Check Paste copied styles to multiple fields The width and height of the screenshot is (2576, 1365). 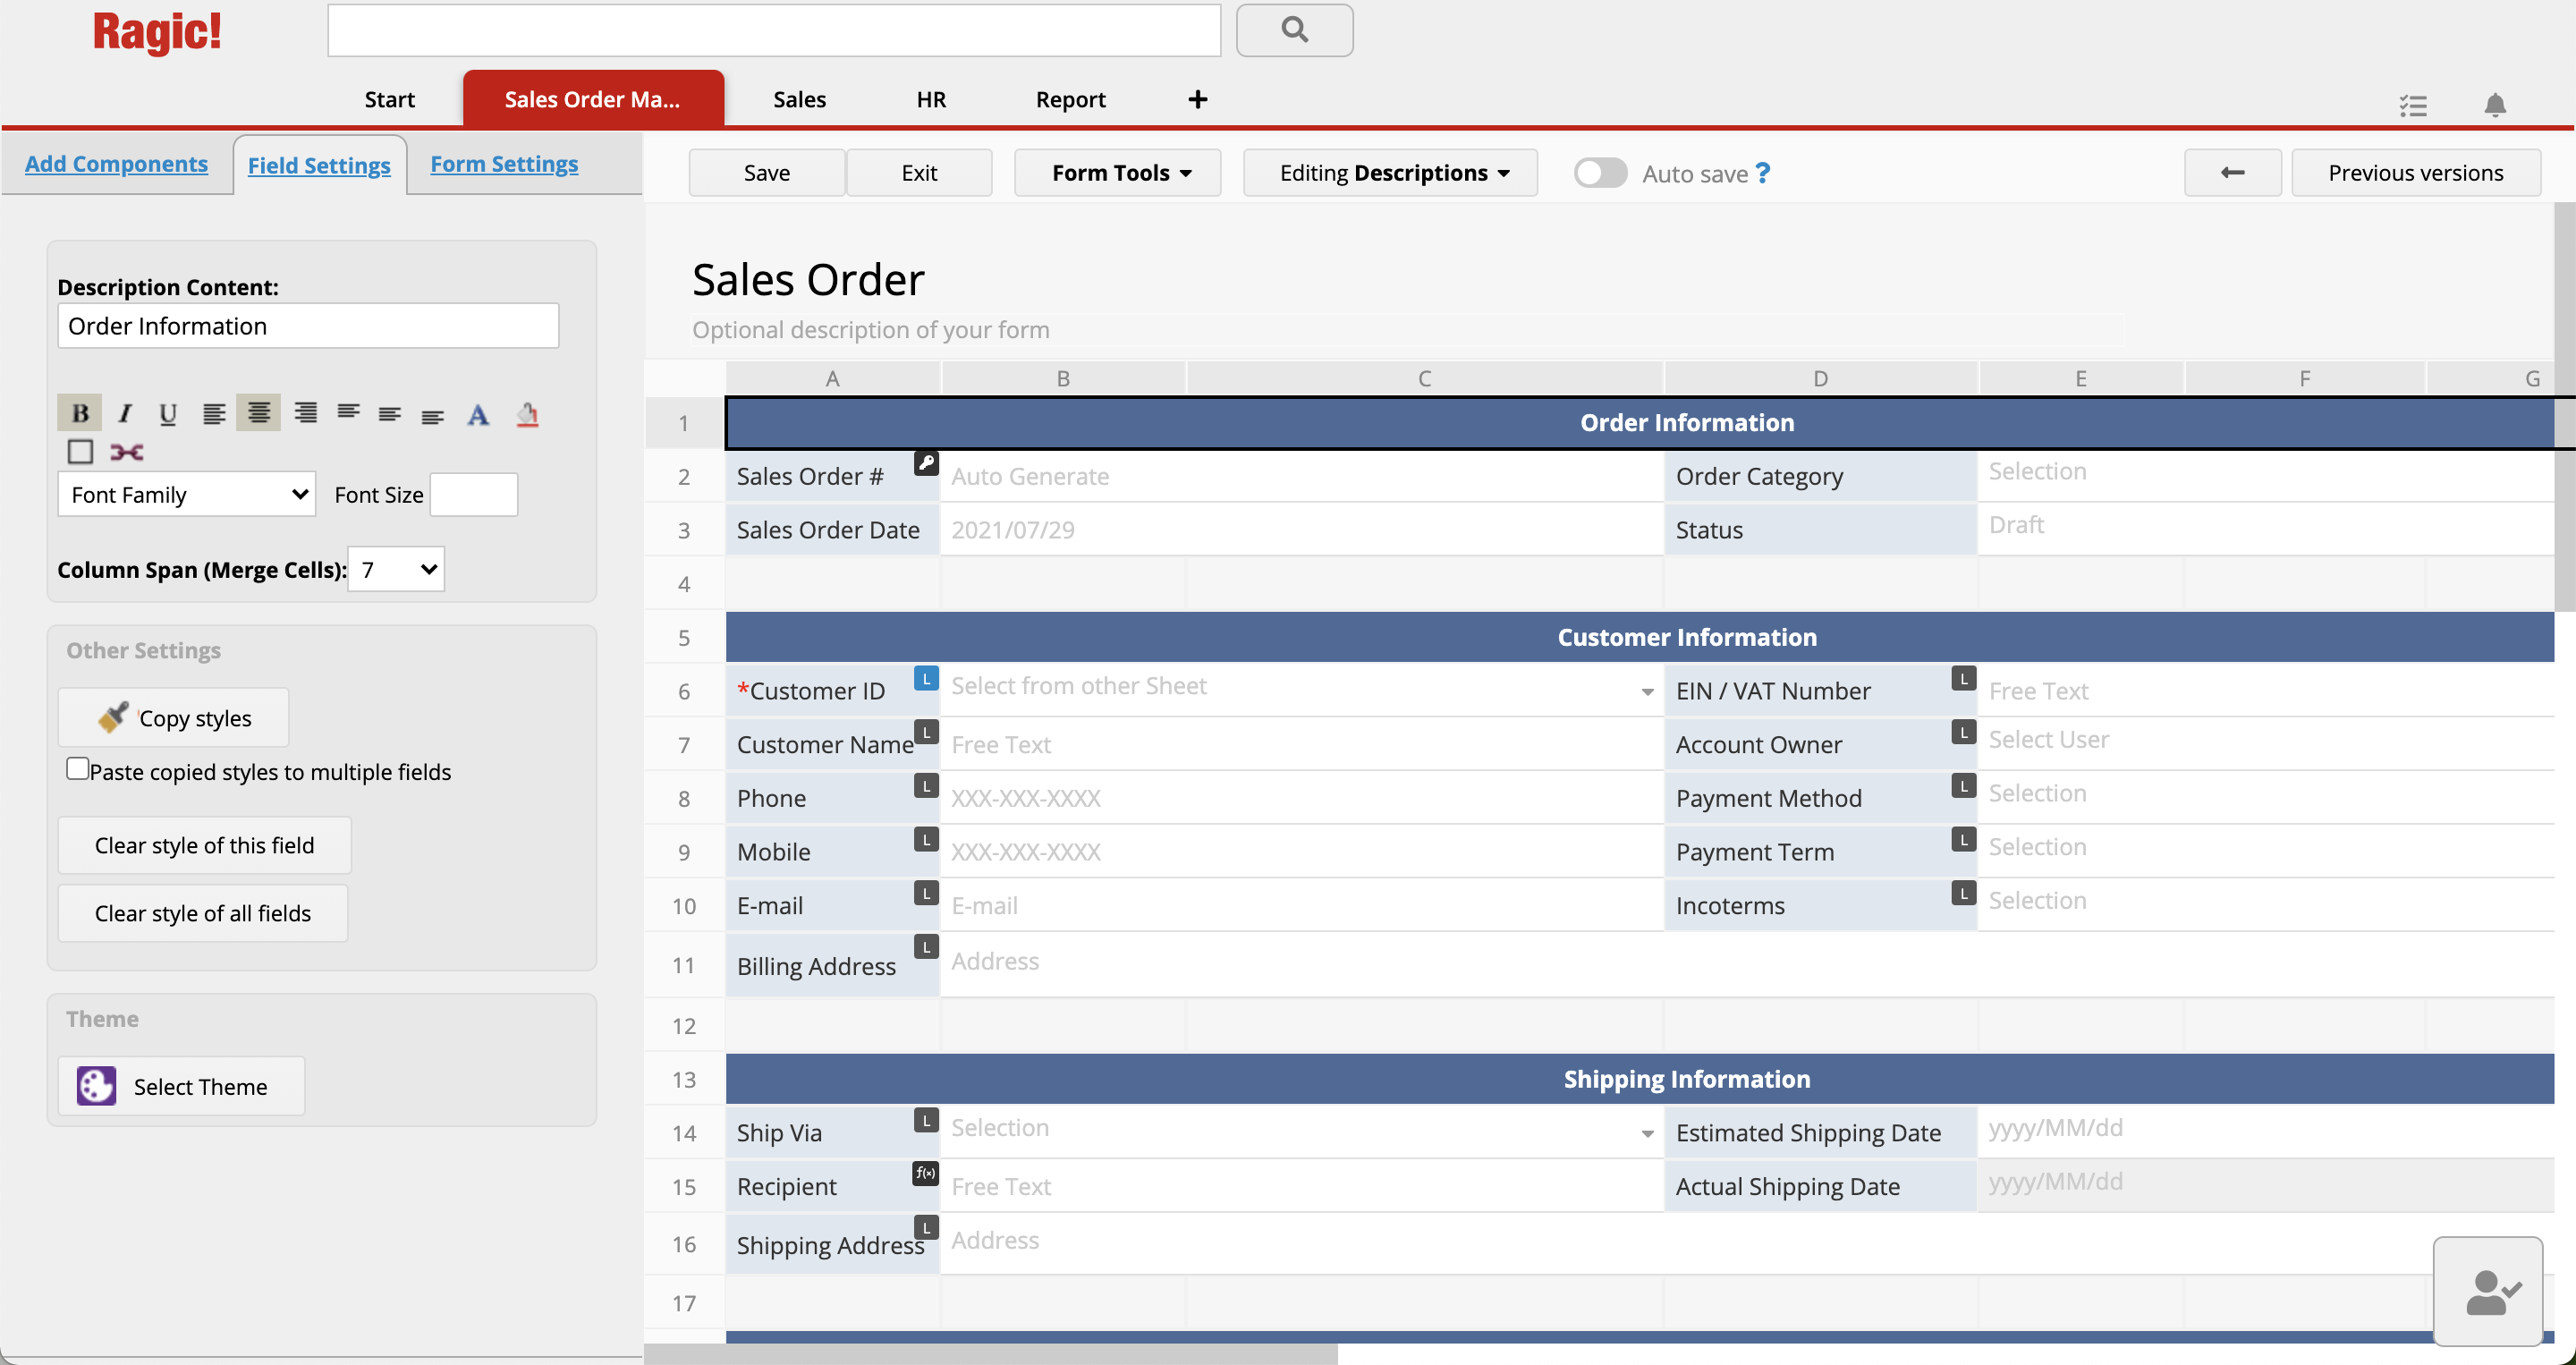click(x=77, y=767)
